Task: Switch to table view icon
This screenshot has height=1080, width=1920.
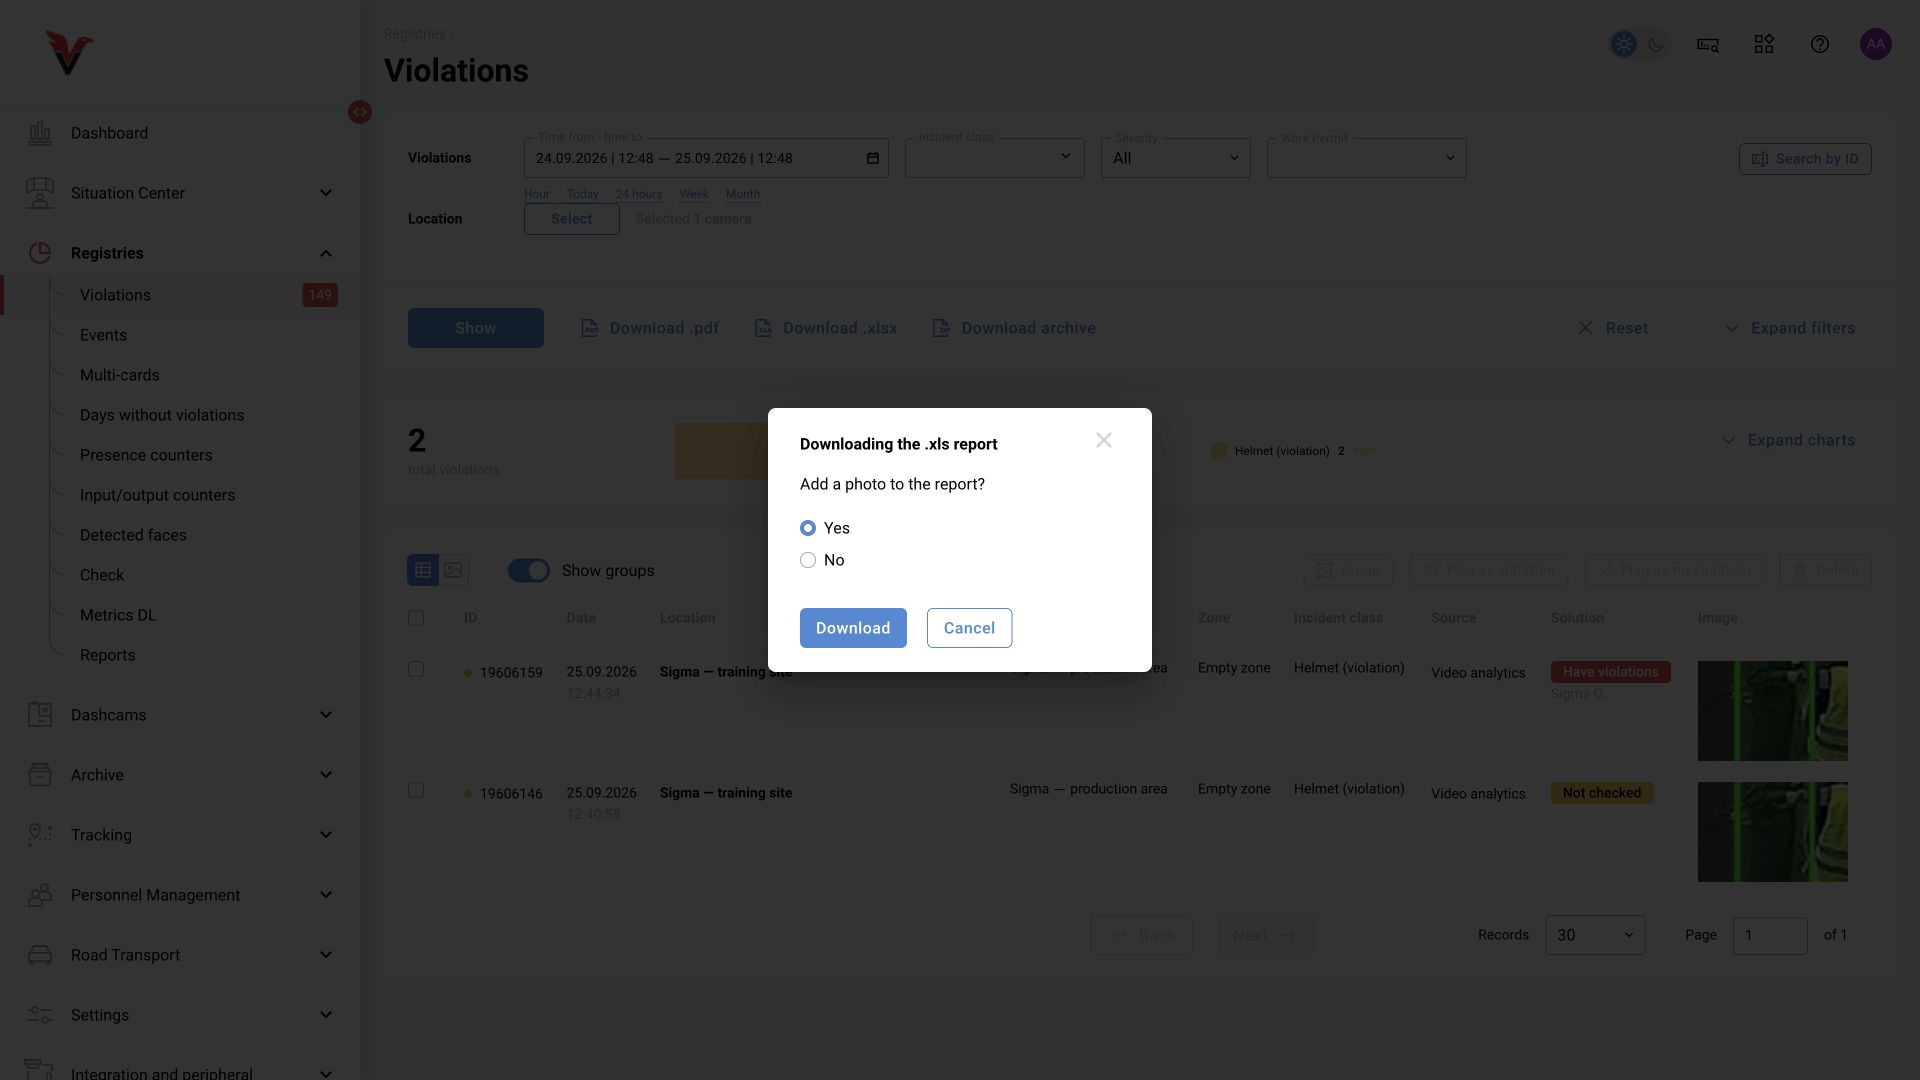Action: [x=423, y=570]
